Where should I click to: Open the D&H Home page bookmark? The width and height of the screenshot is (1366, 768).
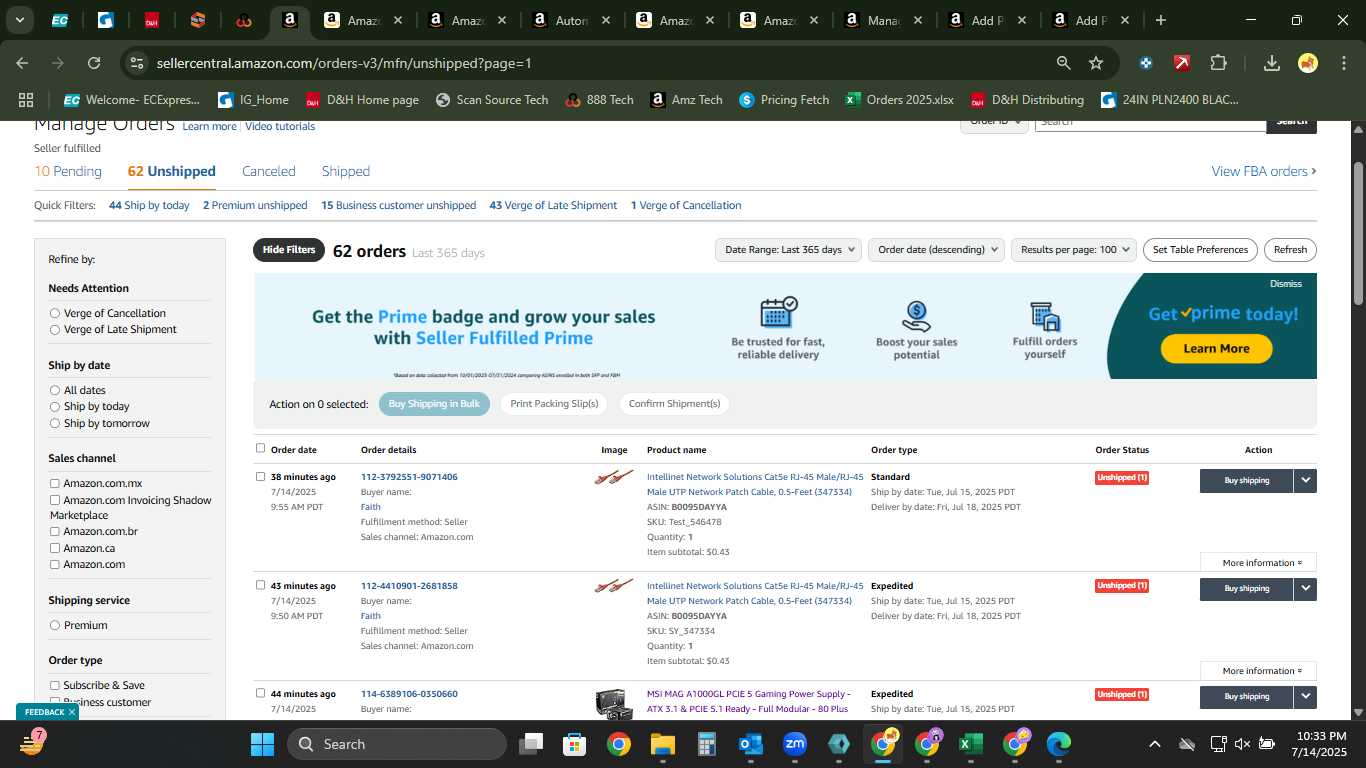click(361, 100)
